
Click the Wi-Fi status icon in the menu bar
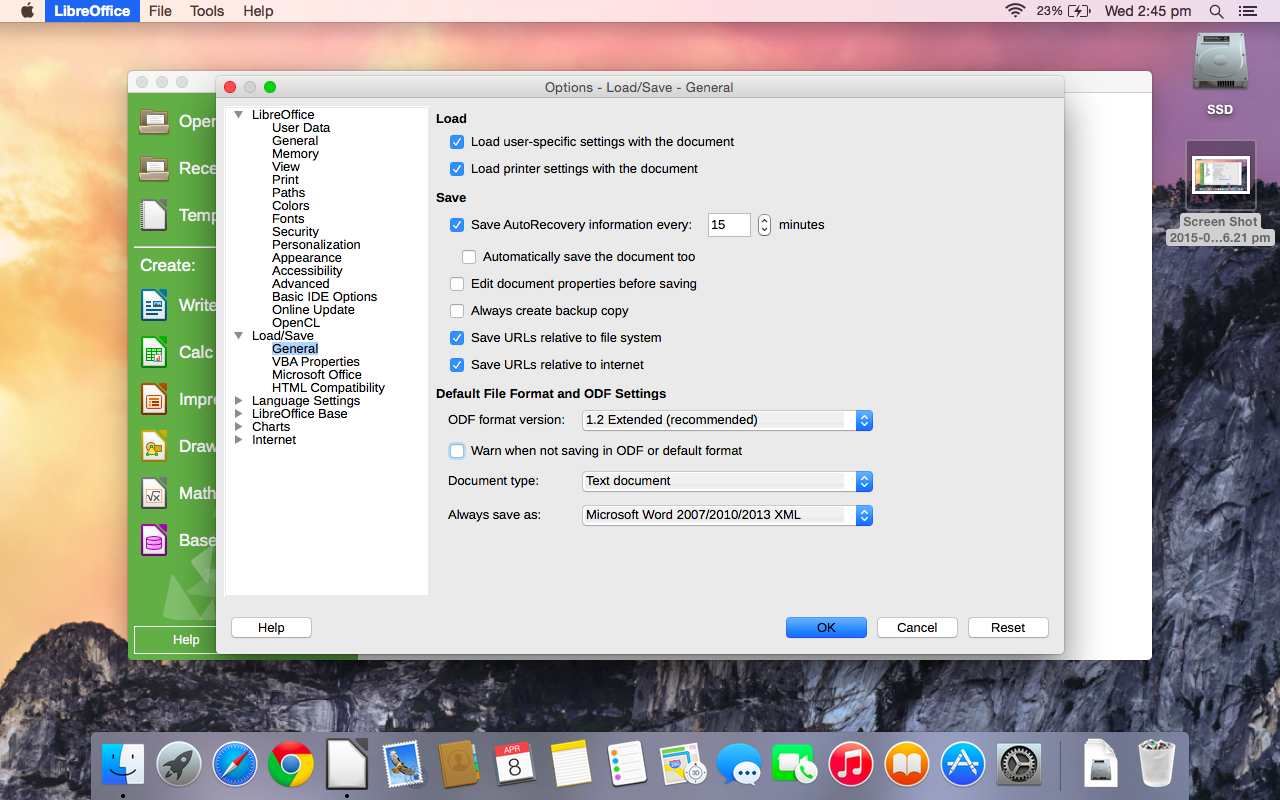click(1016, 11)
